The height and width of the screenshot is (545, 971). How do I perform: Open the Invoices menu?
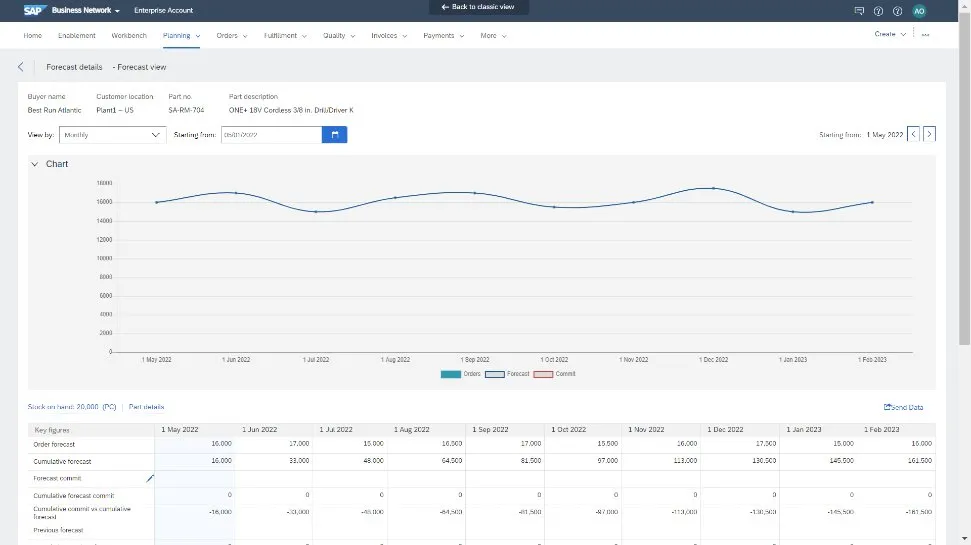click(388, 36)
